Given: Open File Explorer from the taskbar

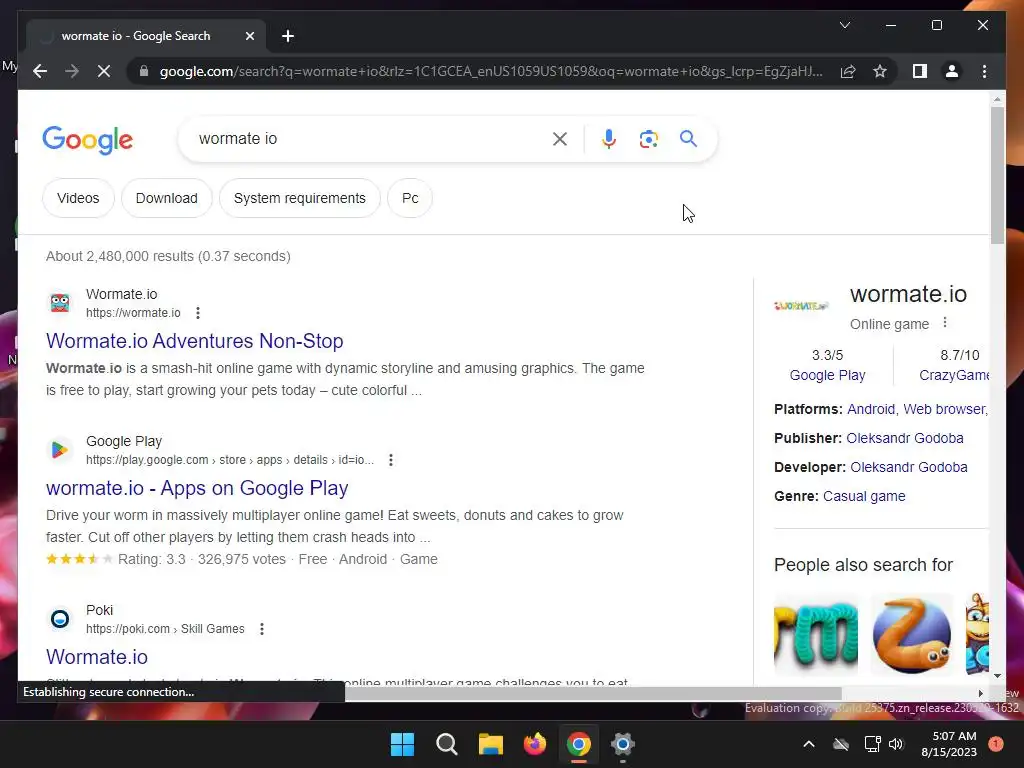Looking at the screenshot, I should (x=490, y=744).
